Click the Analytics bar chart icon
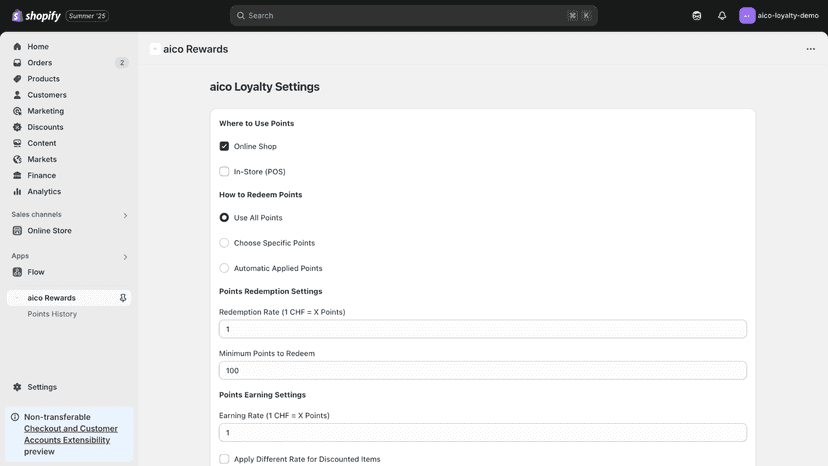The width and height of the screenshot is (828, 466). pos(17,191)
